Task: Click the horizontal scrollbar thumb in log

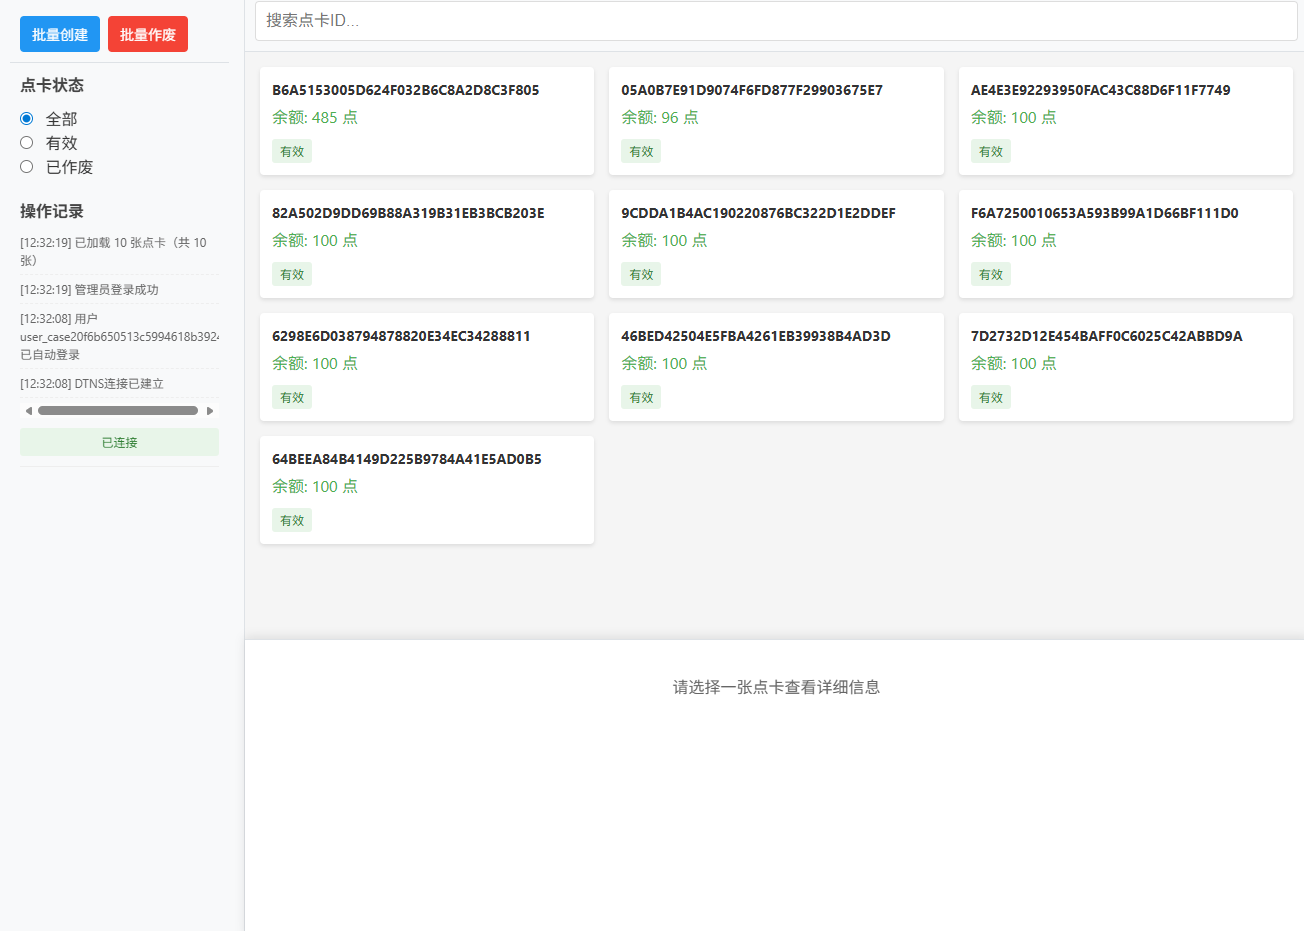Action: click(118, 411)
